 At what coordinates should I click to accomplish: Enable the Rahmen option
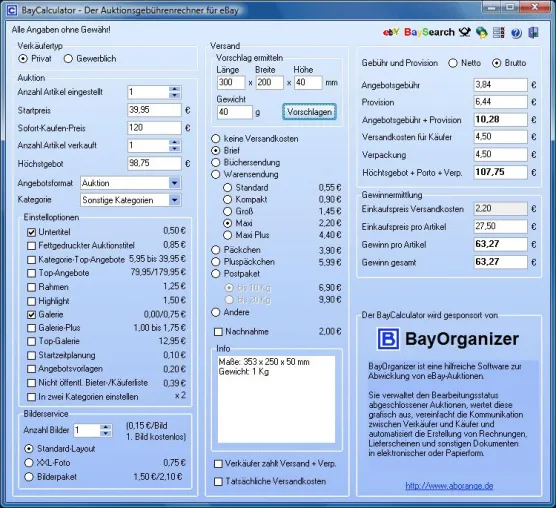coord(32,287)
